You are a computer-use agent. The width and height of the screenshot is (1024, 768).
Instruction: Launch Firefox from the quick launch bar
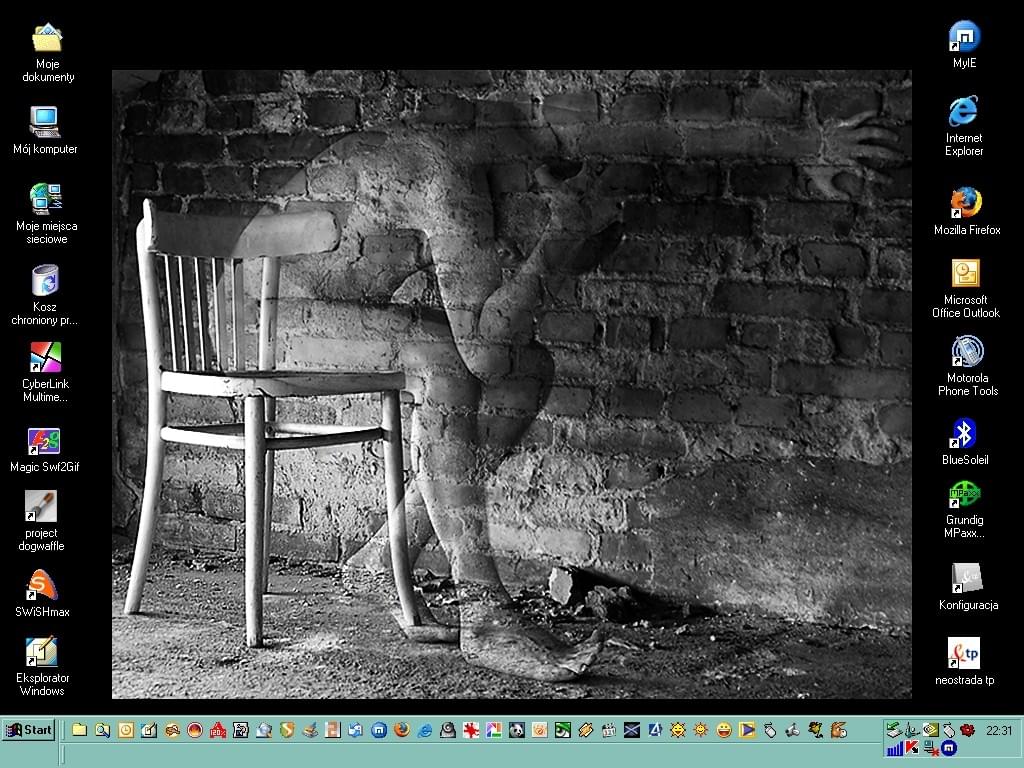pos(402,730)
